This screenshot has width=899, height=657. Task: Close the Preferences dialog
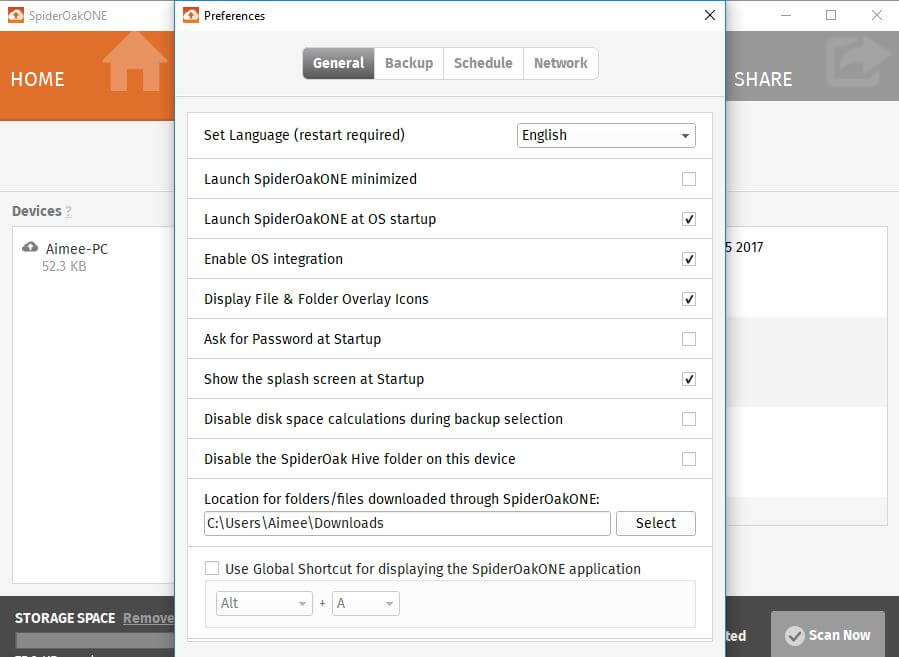(710, 15)
